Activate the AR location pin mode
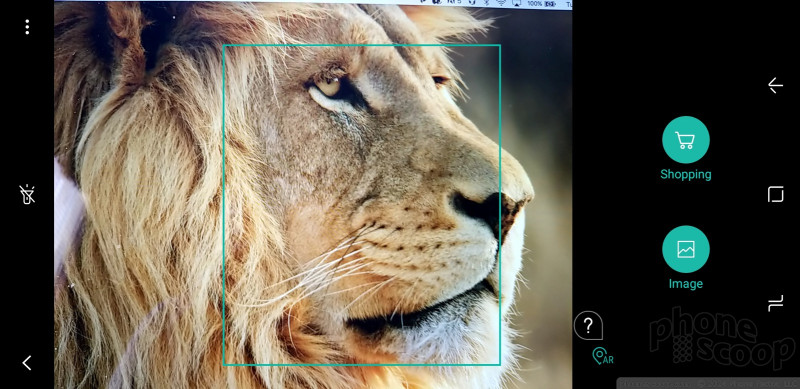The width and height of the screenshot is (800, 389). coord(602,356)
